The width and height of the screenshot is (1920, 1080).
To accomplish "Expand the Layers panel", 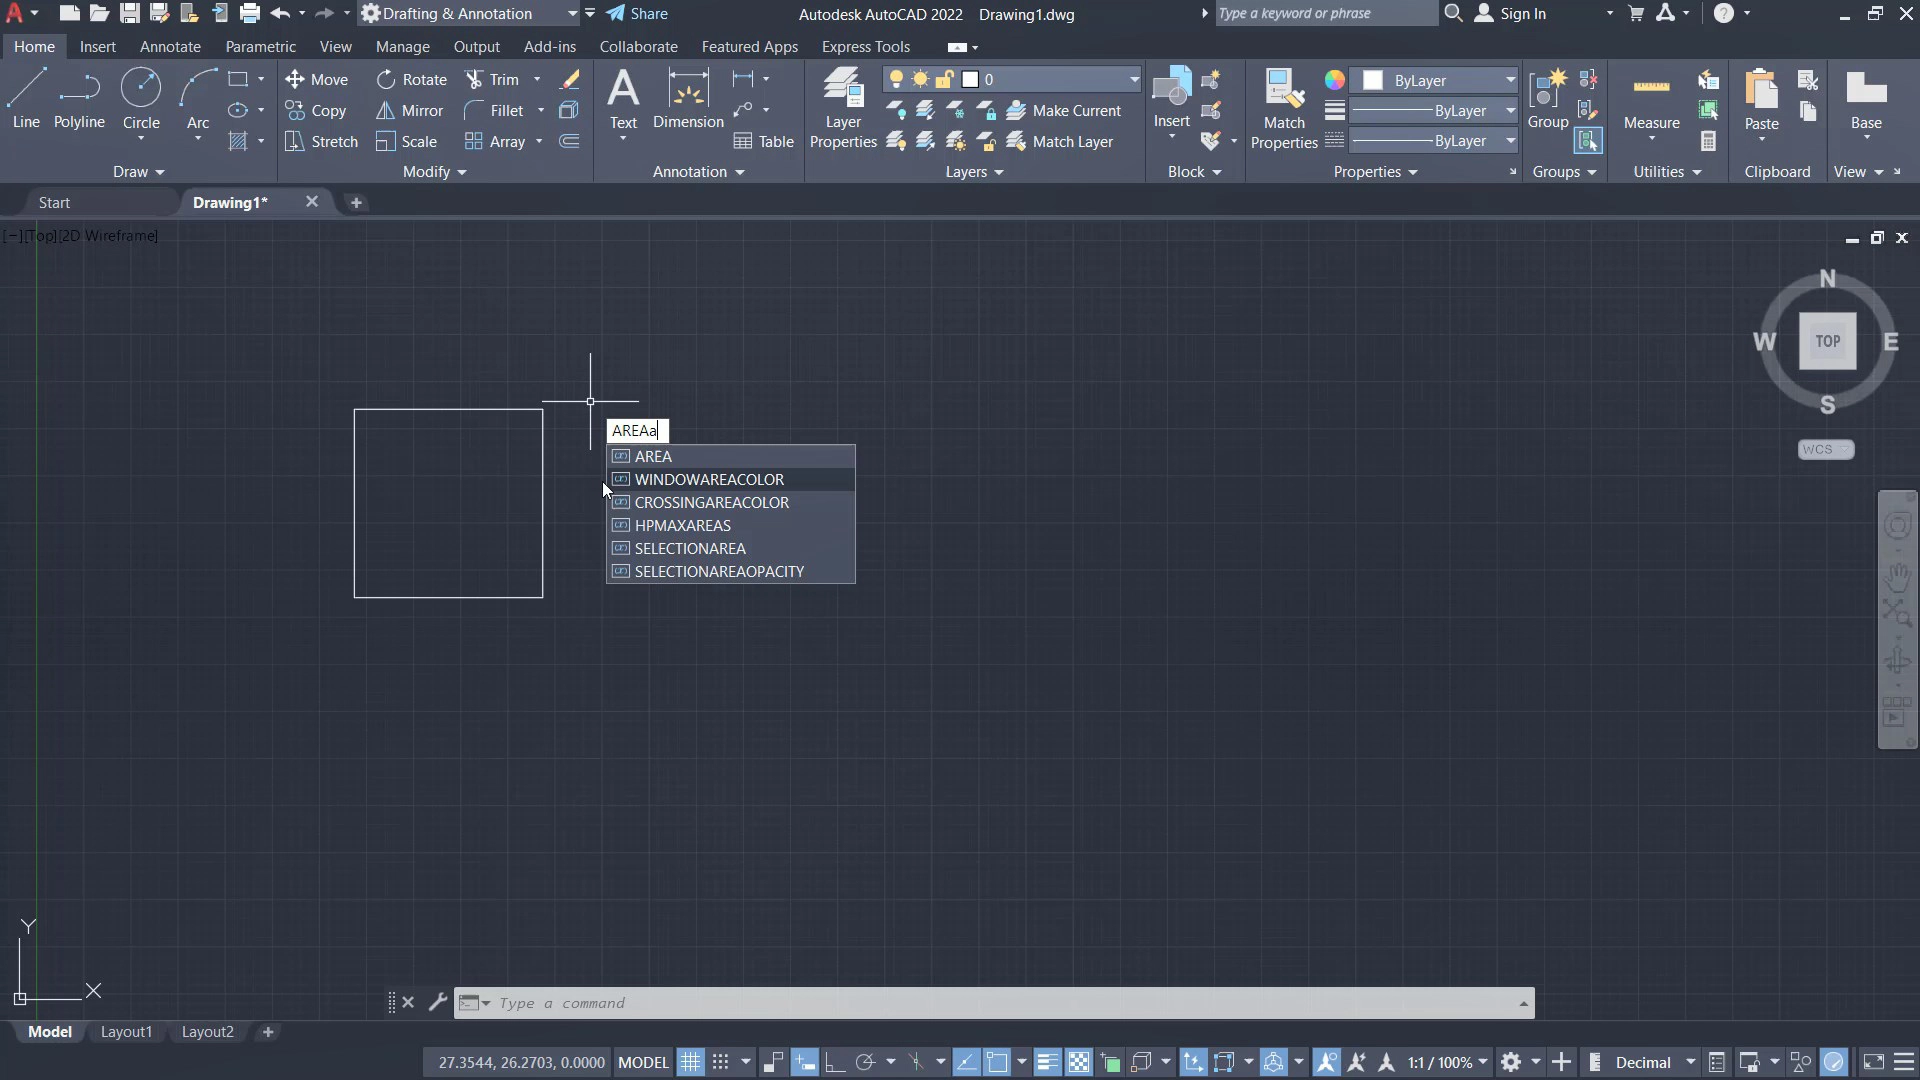I will [974, 172].
